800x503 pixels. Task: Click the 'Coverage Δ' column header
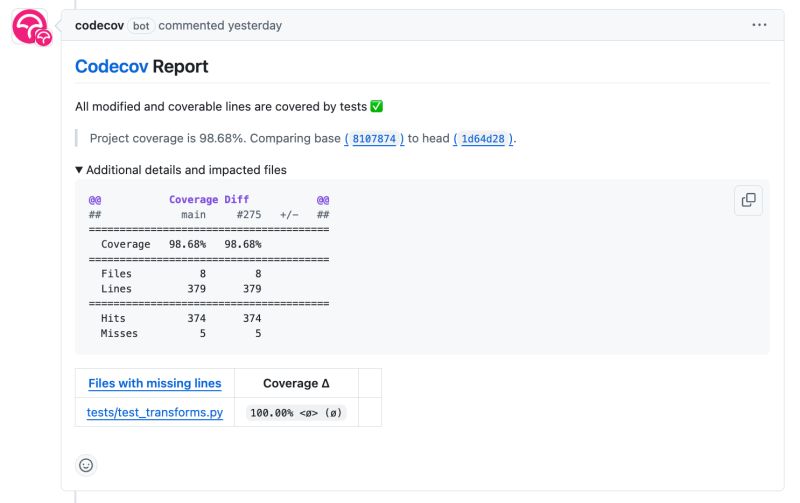tap(296, 383)
